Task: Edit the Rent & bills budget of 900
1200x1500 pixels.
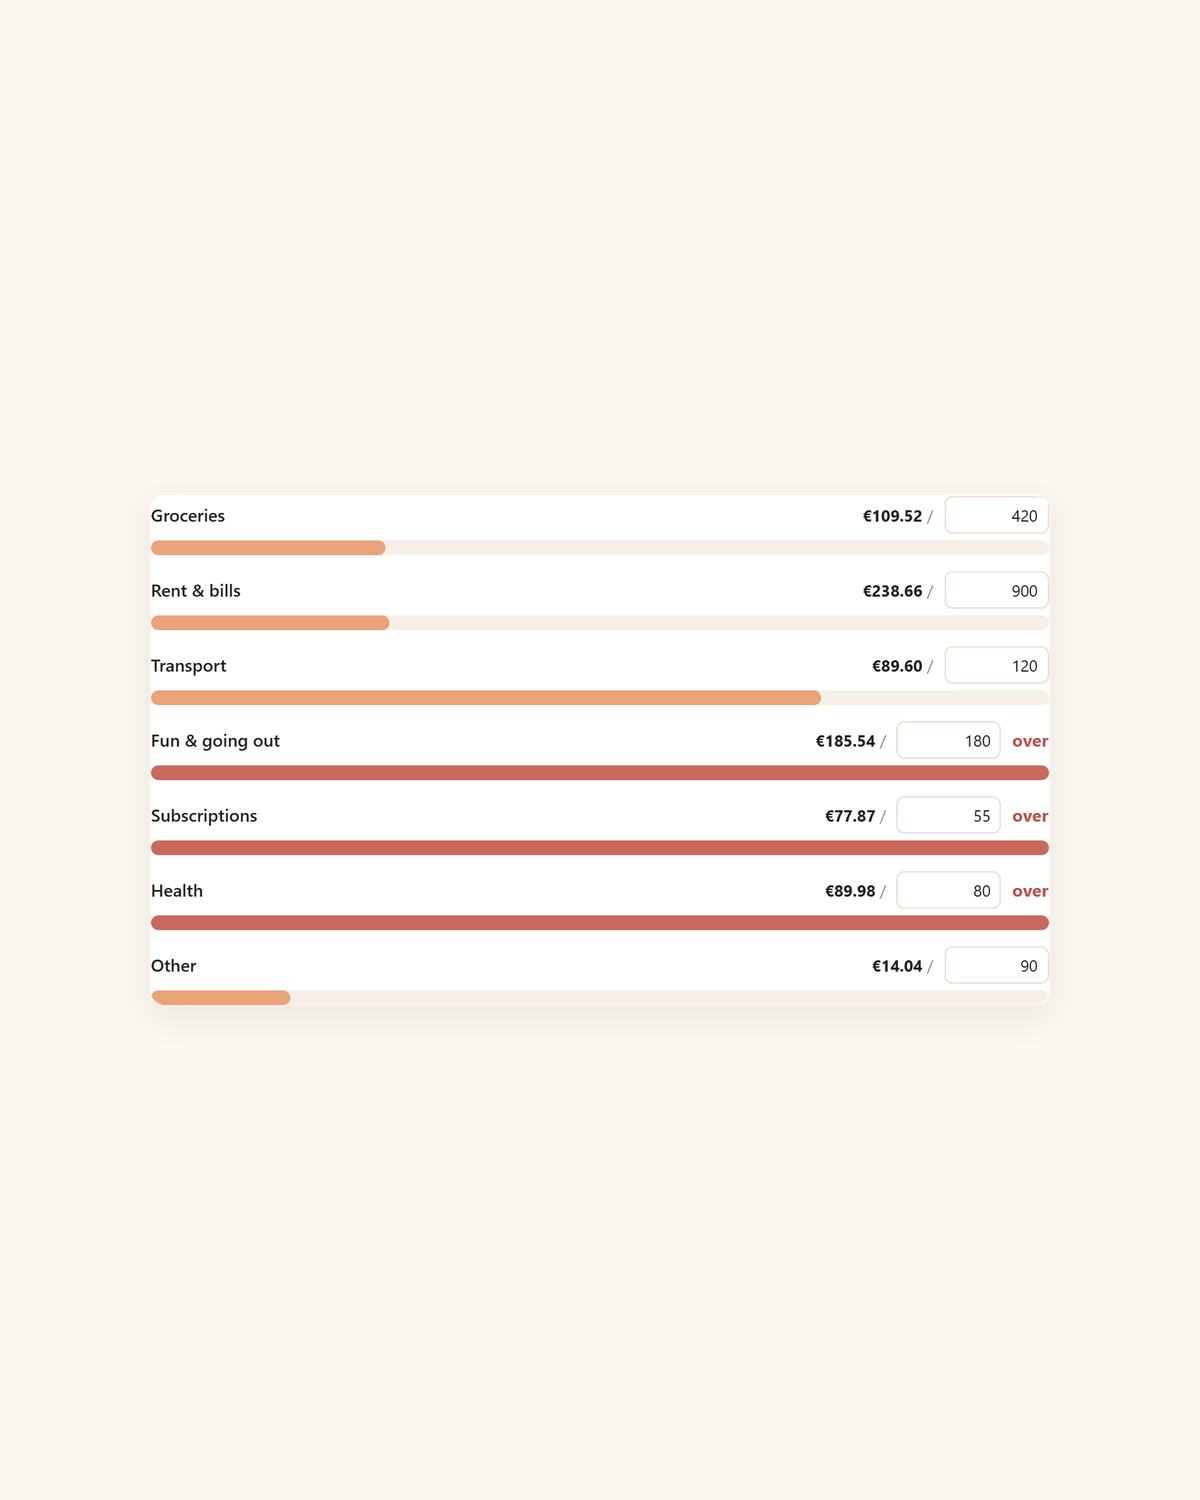Action: tap(997, 591)
